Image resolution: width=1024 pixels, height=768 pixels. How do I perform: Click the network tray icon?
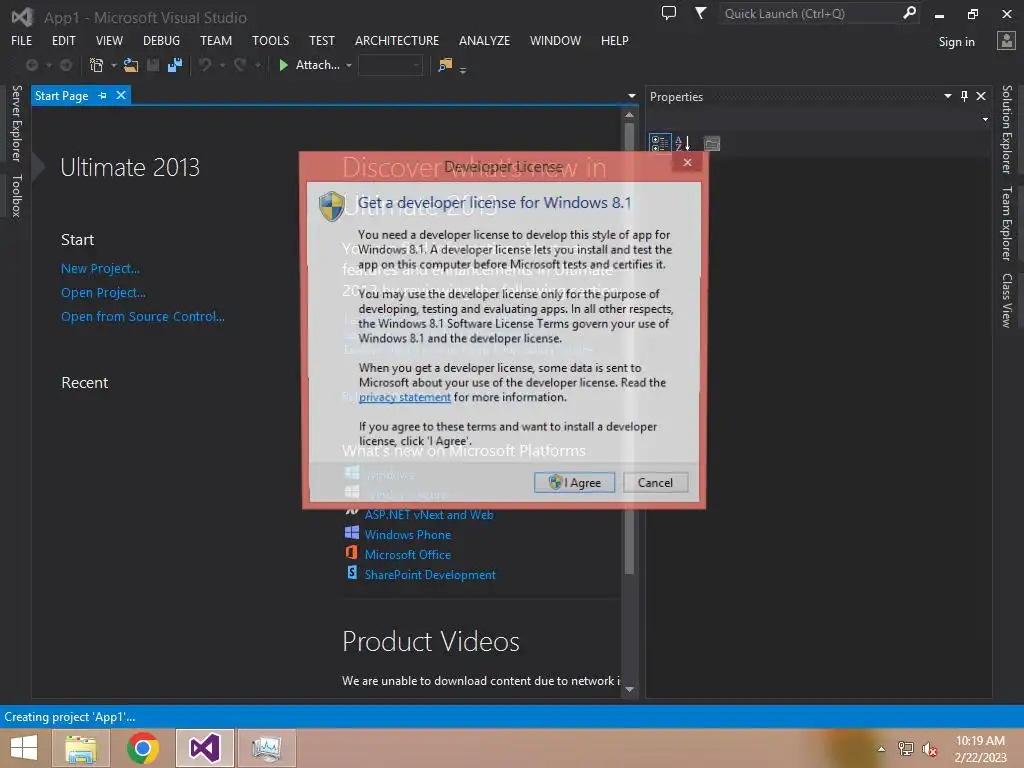(x=905, y=749)
